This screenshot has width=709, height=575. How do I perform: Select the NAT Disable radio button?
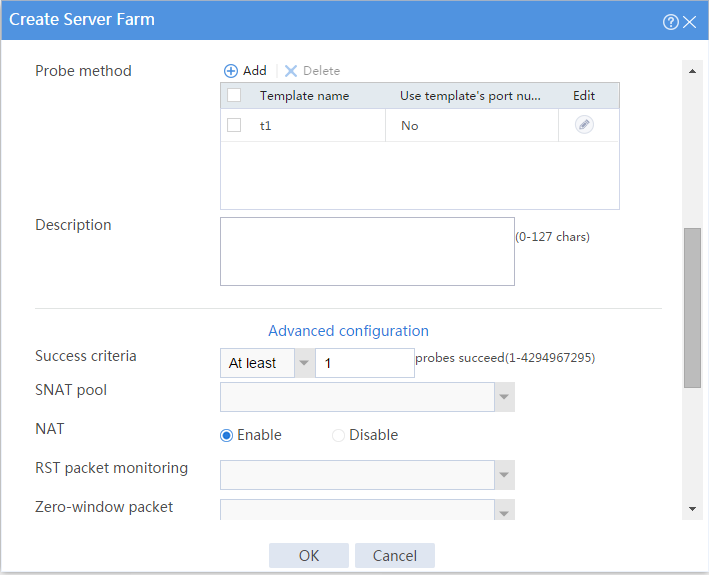click(338, 435)
